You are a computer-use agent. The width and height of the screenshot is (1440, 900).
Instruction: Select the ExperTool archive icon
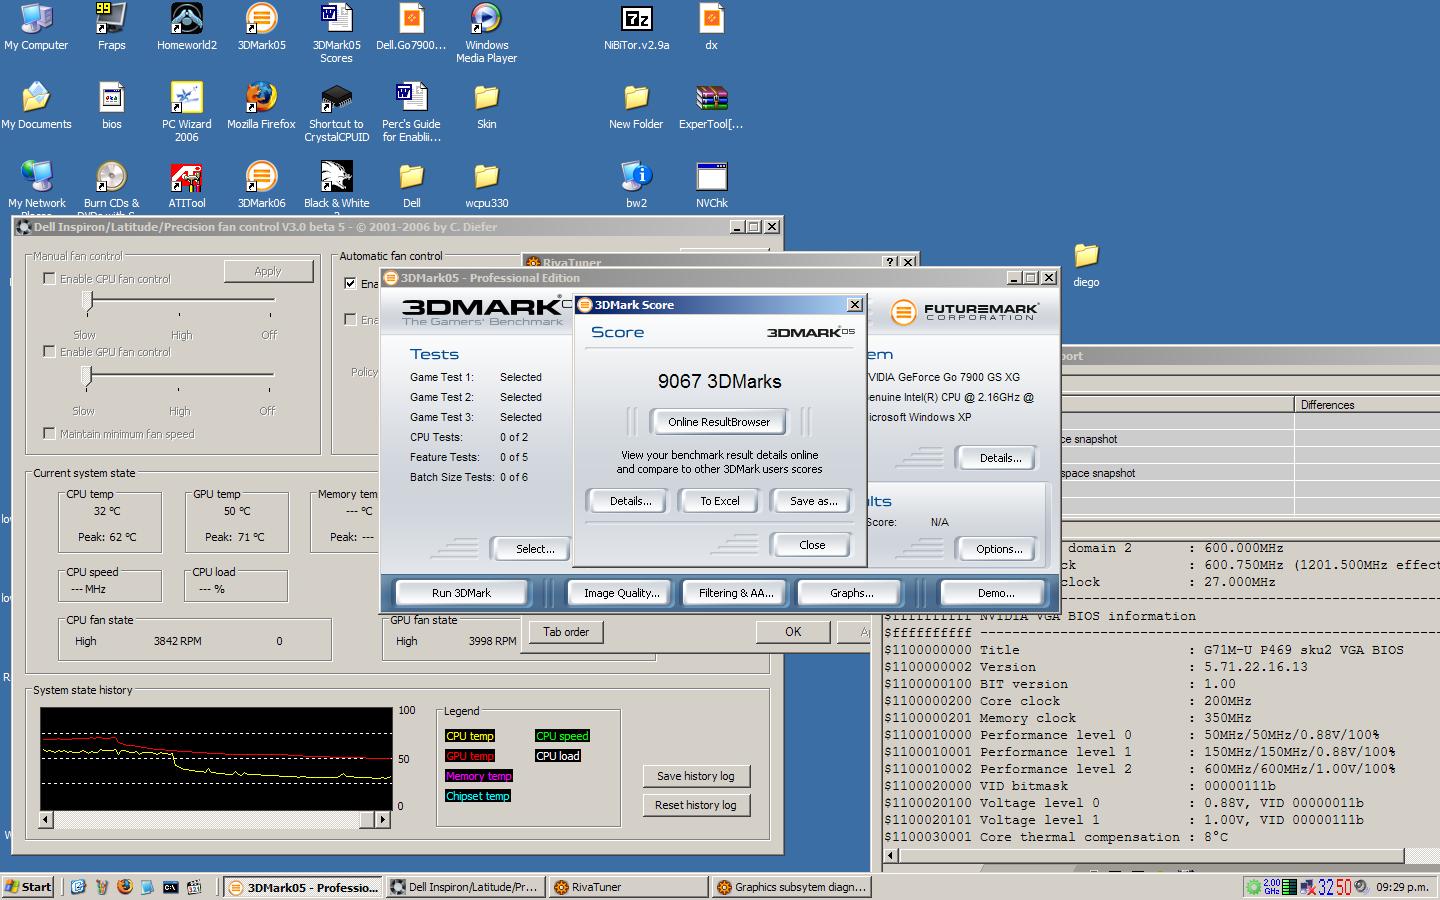[x=711, y=105]
